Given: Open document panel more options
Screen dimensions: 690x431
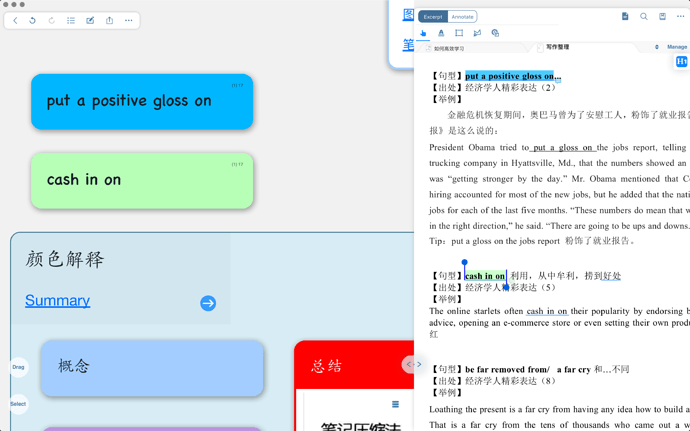Looking at the screenshot, I should coord(680,16).
